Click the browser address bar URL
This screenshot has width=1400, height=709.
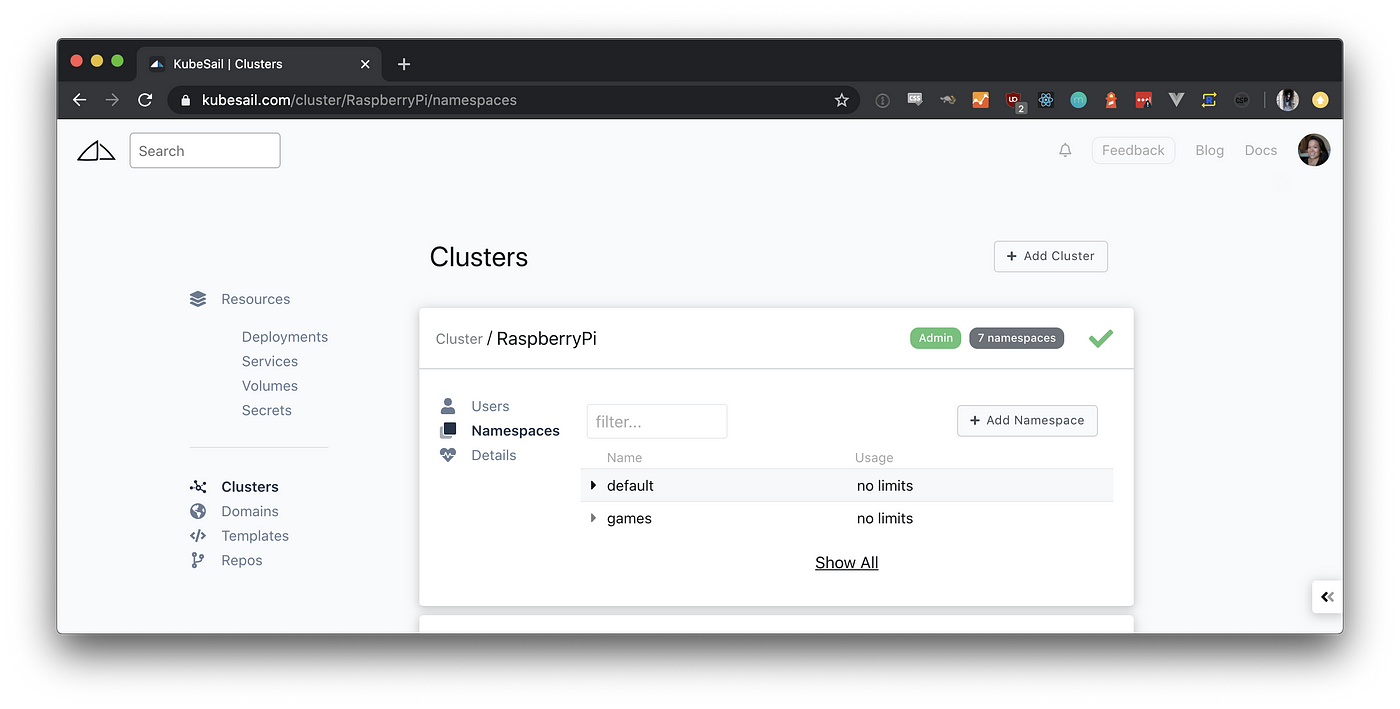coord(359,100)
